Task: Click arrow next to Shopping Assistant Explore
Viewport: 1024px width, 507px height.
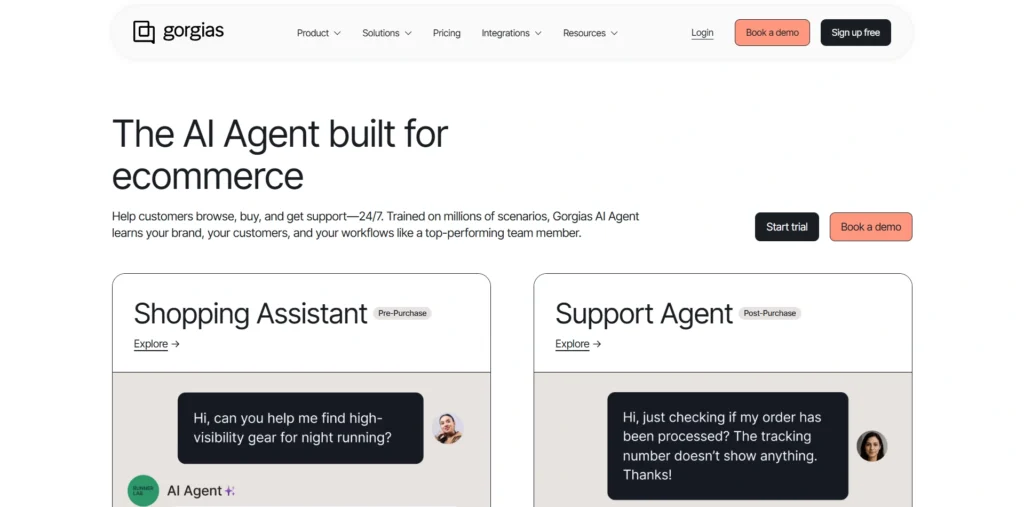Action: (175, 344)
